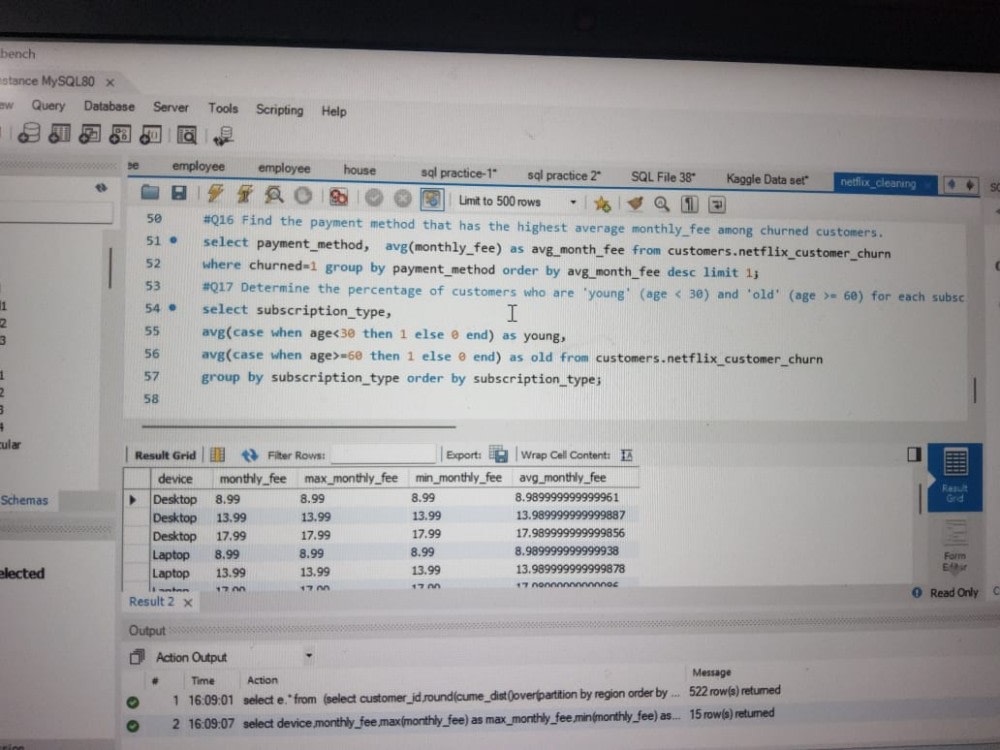Open the Limit to 500 rows dropdown
The width and height of the screenshot is (1000, 750).
point(517,202)
